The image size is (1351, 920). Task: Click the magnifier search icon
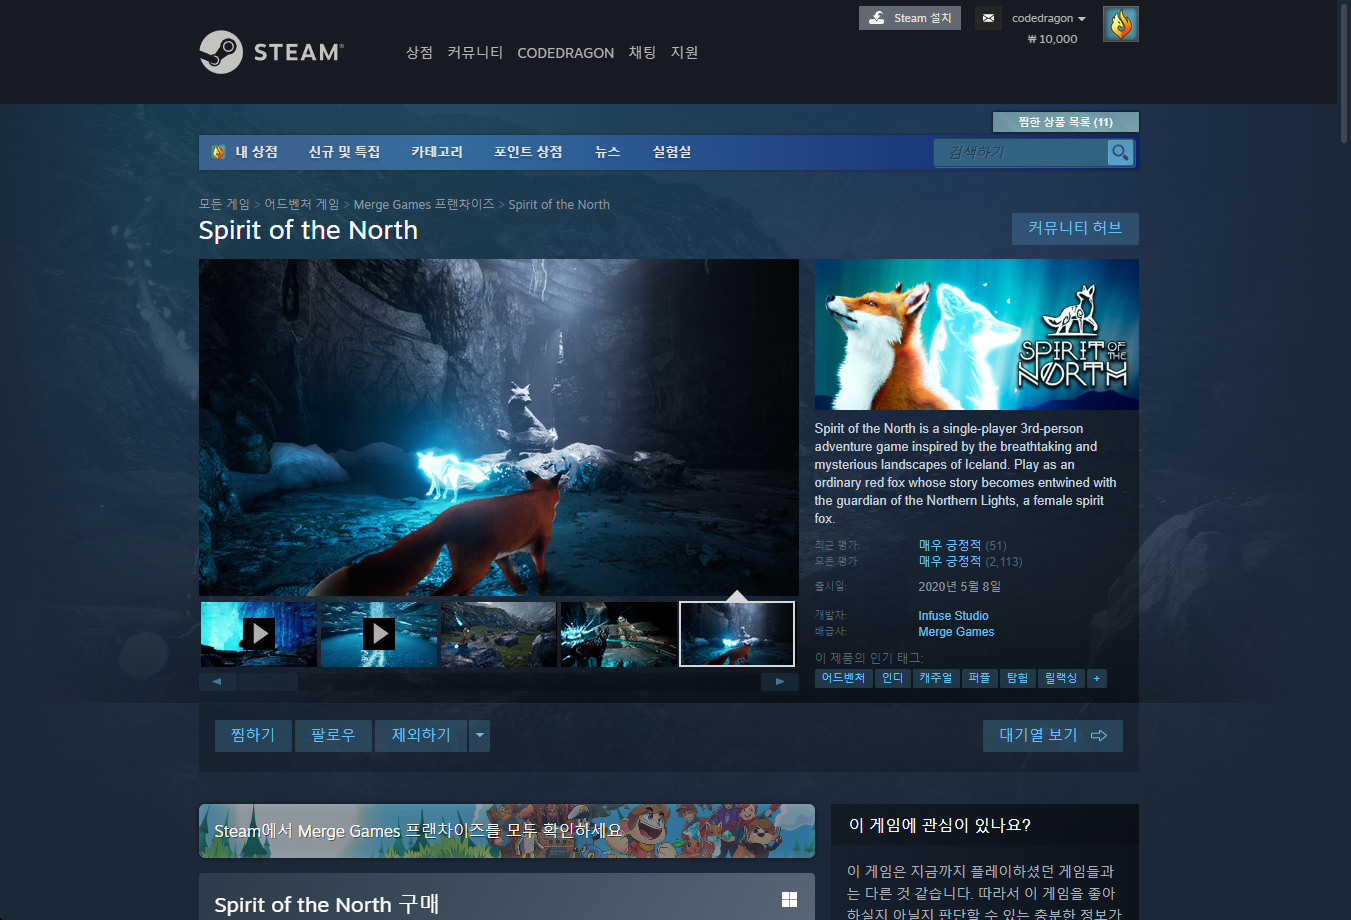[1120, 152]
